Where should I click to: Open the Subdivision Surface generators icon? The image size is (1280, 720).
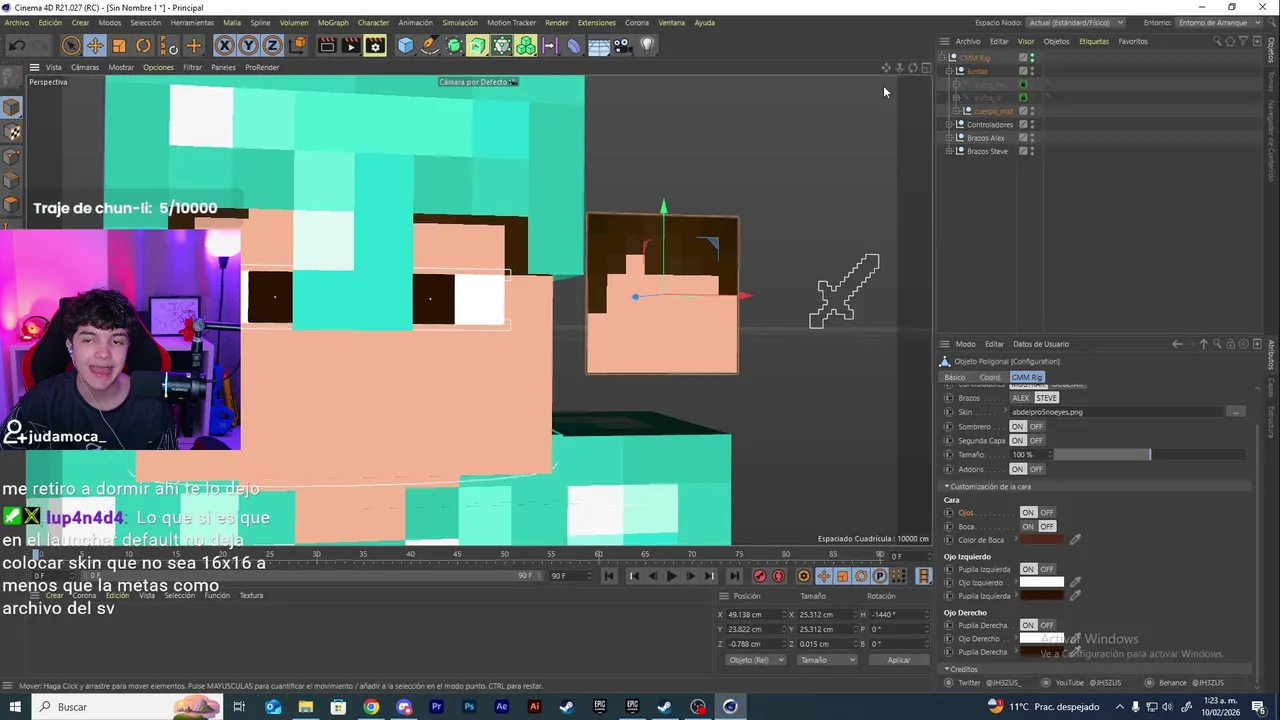(454, 45)
